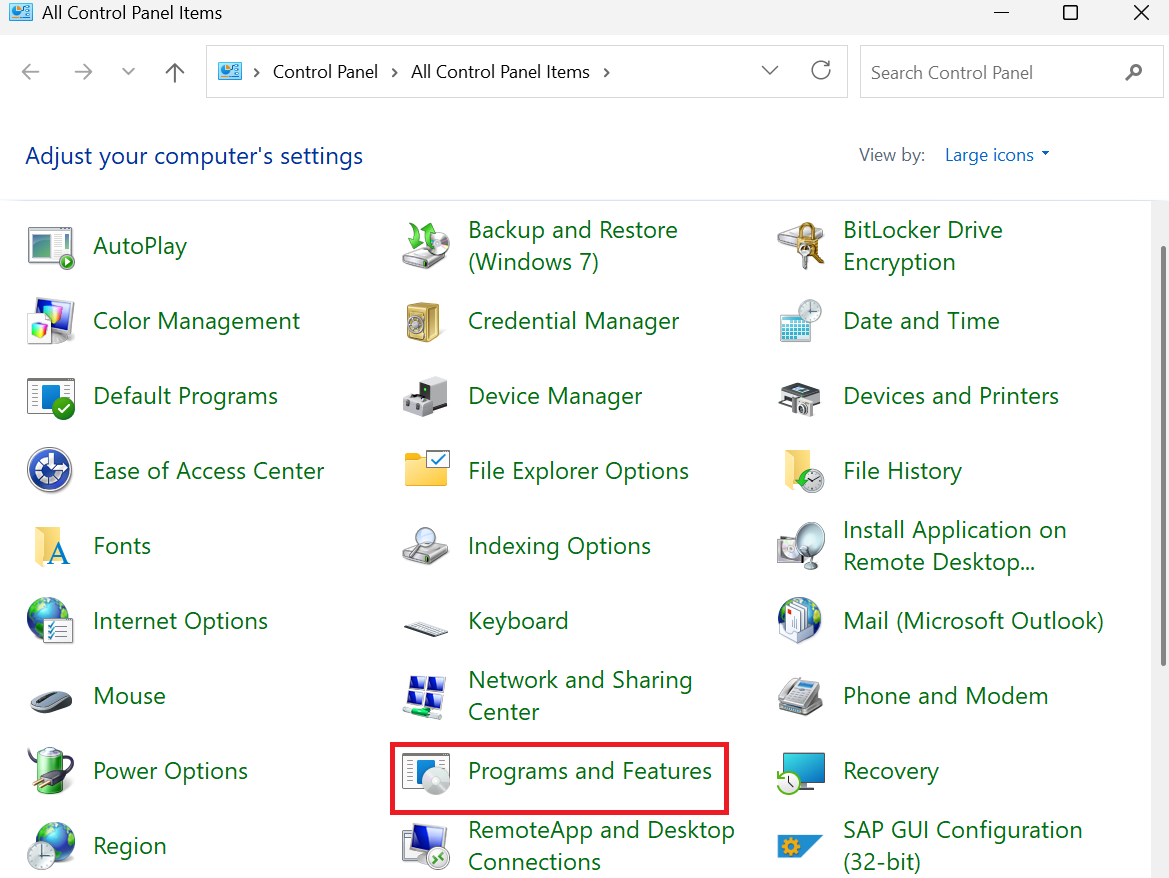Go up one level with Up arrow
This screenshot has width=1169, height=878.
pyautogui.click(x=174, y=72)
